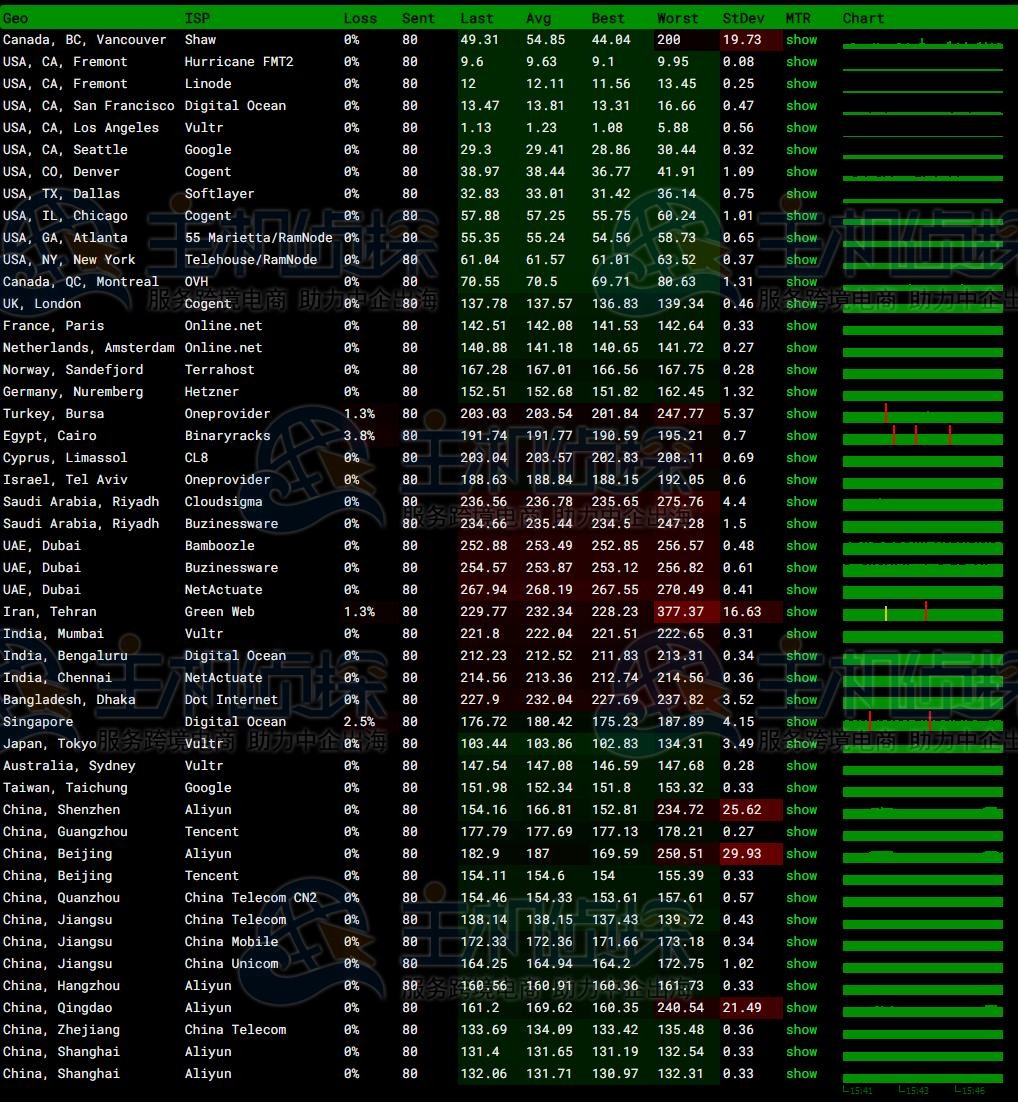Show MTR for Denver Cogent row
This screenshot has width=1018, height=1102.
point(801,171)
